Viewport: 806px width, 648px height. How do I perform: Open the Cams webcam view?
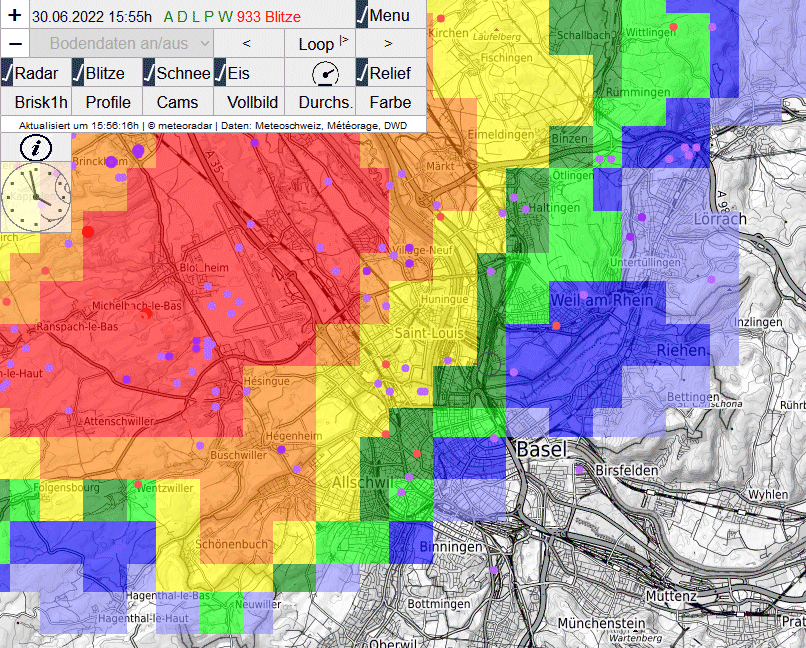tap(178, 102)
